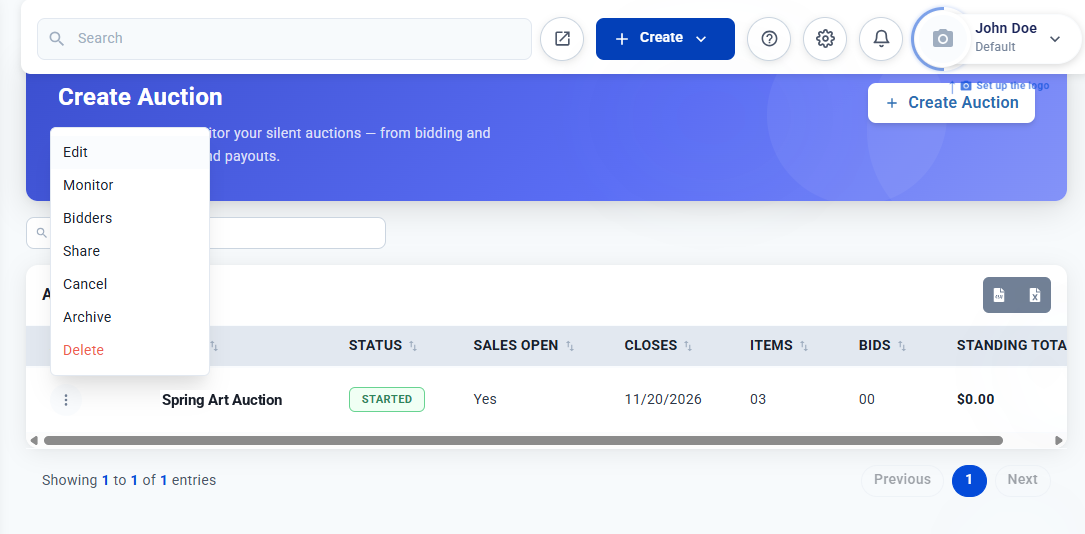
Task: Choose Bidders in the context menu
Action: tap(130, 218)
